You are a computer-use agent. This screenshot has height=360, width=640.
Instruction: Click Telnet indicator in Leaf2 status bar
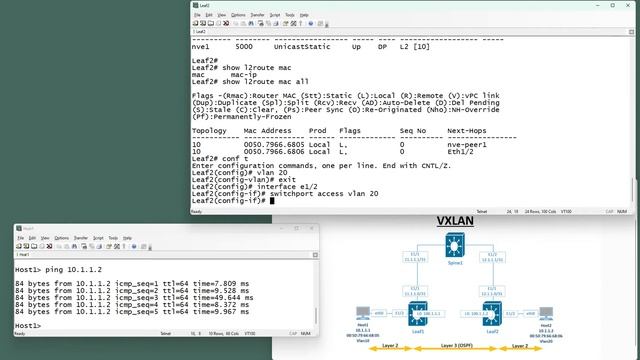click(482, 211)
